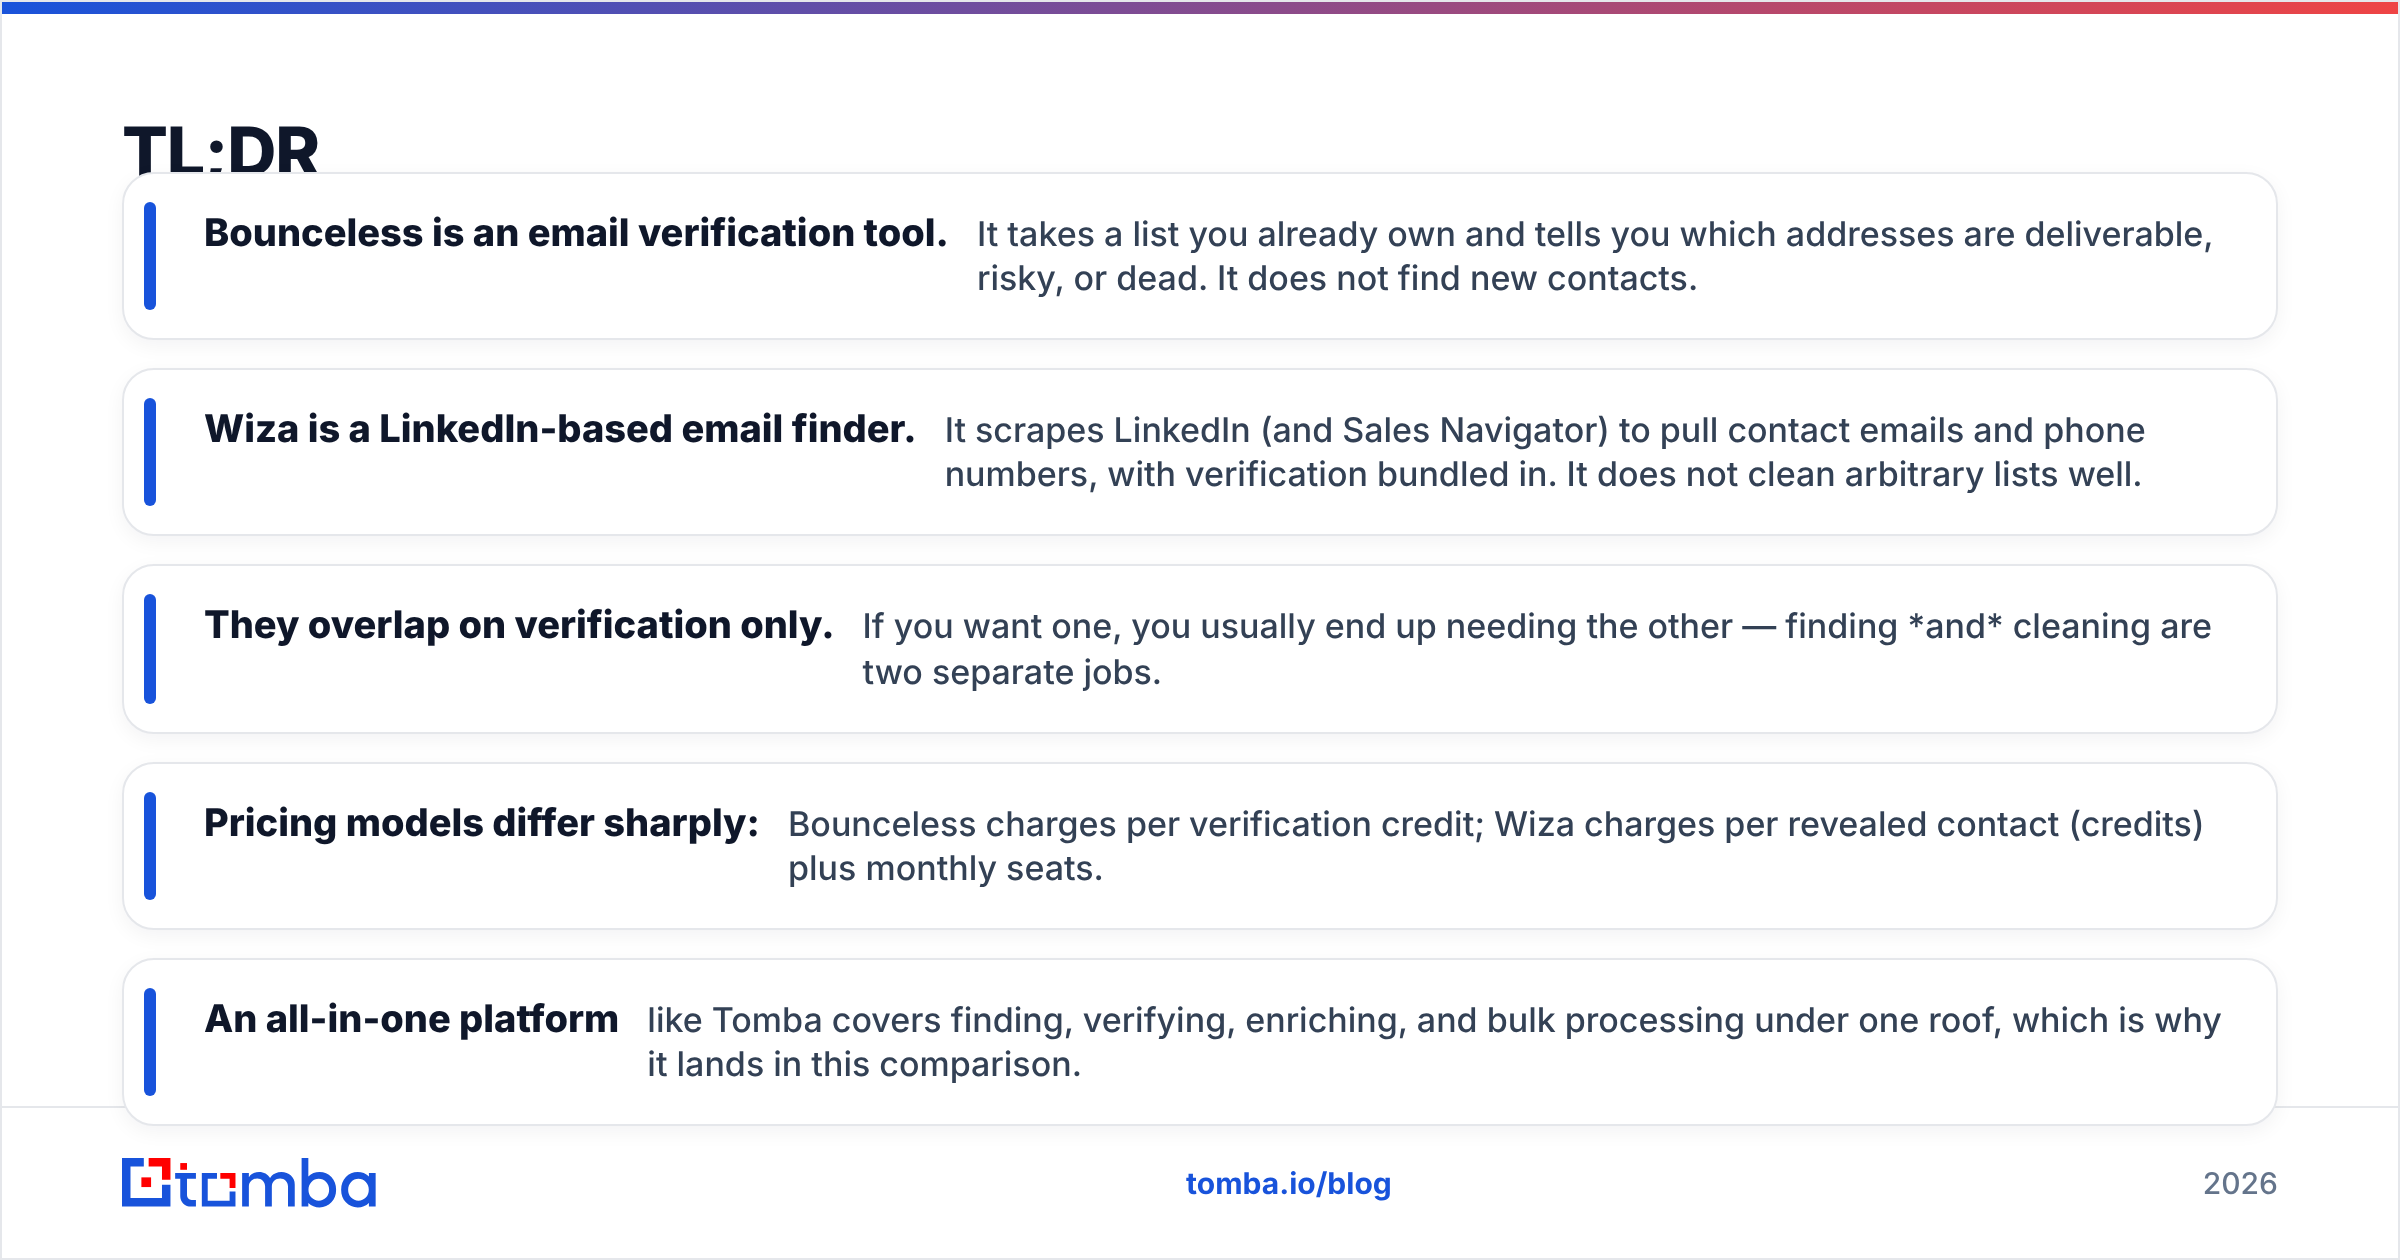
Task: Click 'An all-in-one platform' heading
Action: pyautogui.click(x=411, y=1019)
